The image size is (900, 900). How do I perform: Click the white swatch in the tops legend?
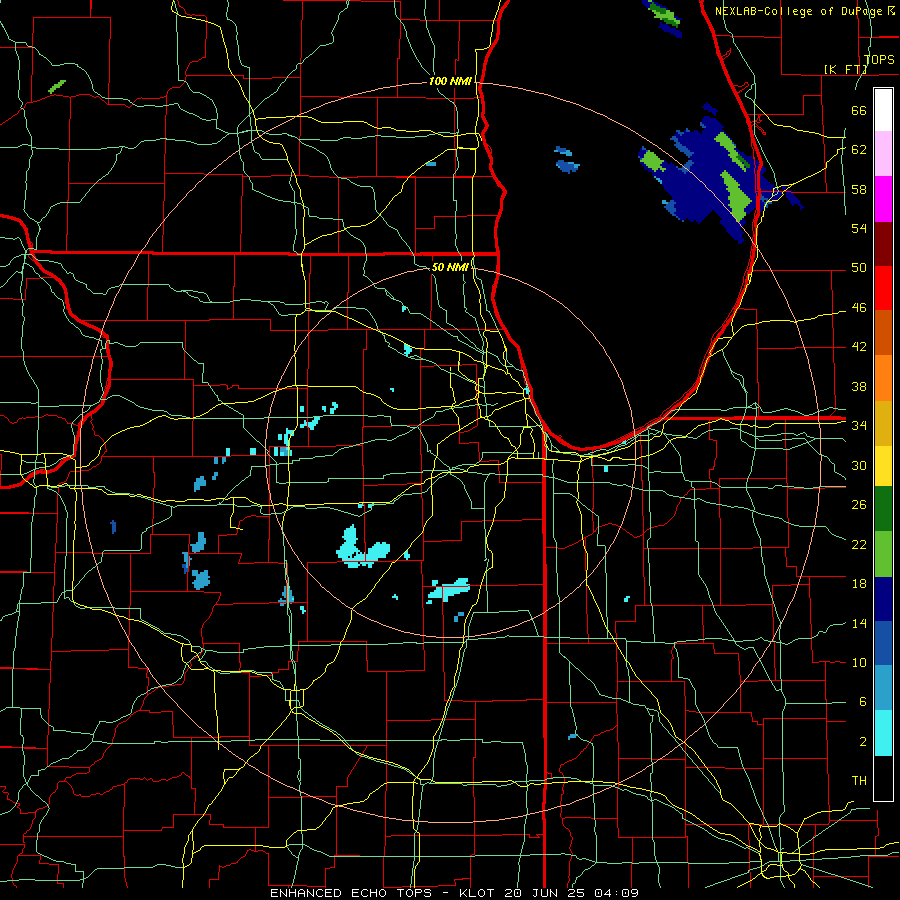click(x=883, y=110)
